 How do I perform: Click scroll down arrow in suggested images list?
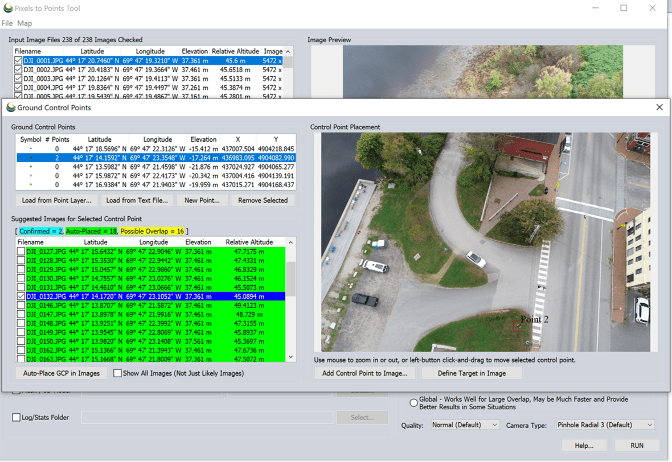[x=291, y=357]
